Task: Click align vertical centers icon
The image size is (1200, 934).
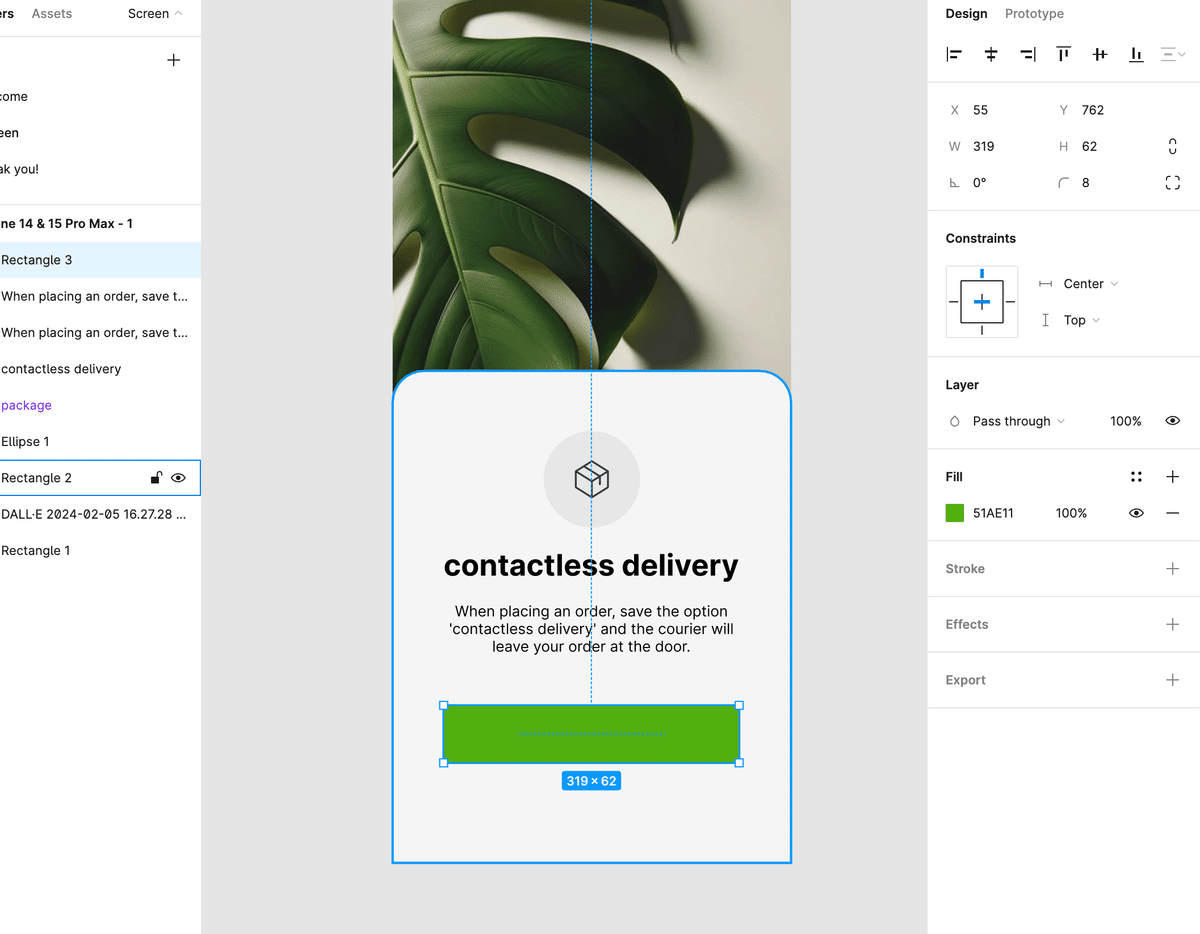Action: pos(1100,55)
